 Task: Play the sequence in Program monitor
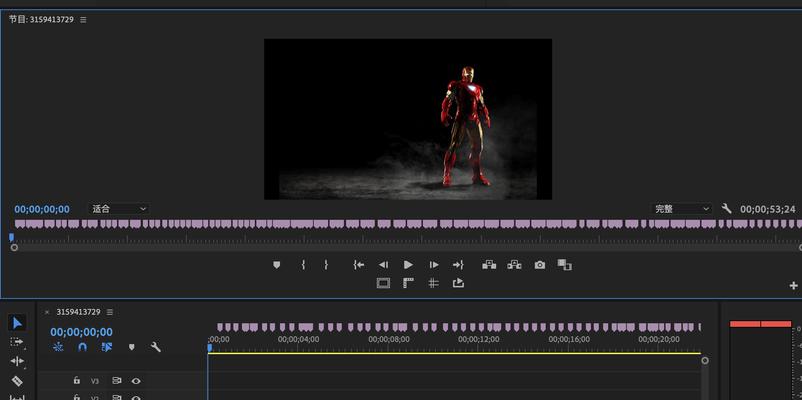point(408,265)
